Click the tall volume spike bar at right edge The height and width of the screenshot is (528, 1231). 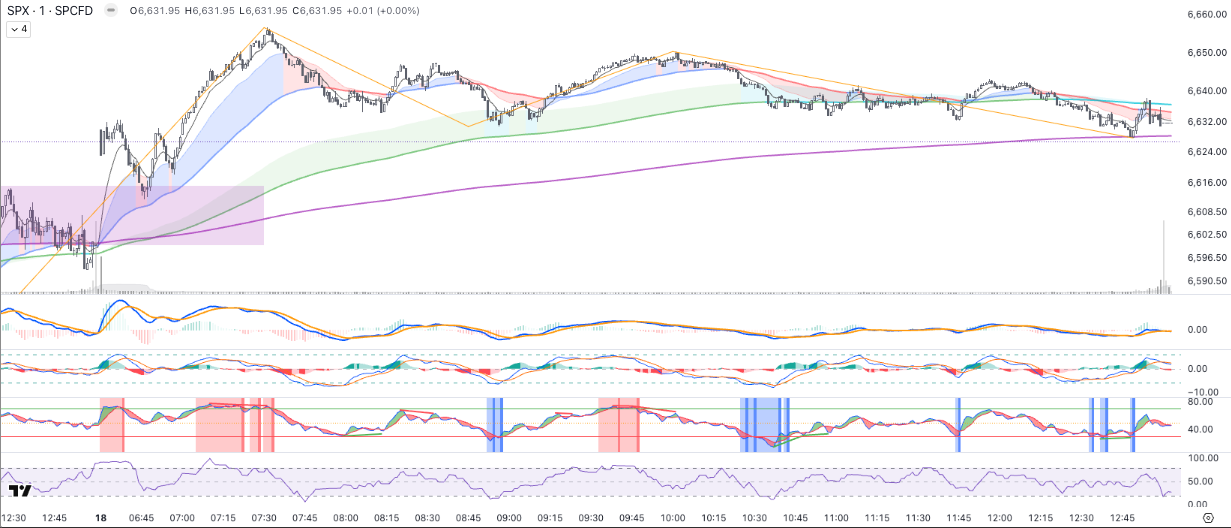pyautogui.click(x=1164, y=258)
